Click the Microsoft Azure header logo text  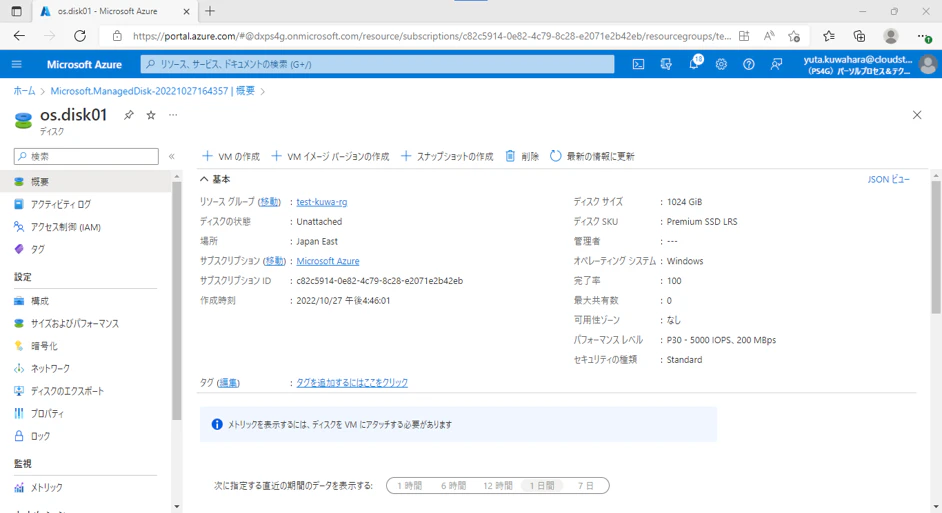coord(84,64)
